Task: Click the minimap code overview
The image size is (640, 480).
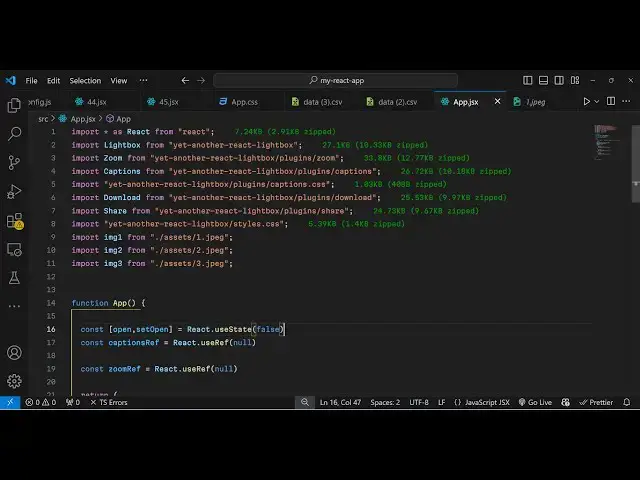Action: [x=607, y=141]
